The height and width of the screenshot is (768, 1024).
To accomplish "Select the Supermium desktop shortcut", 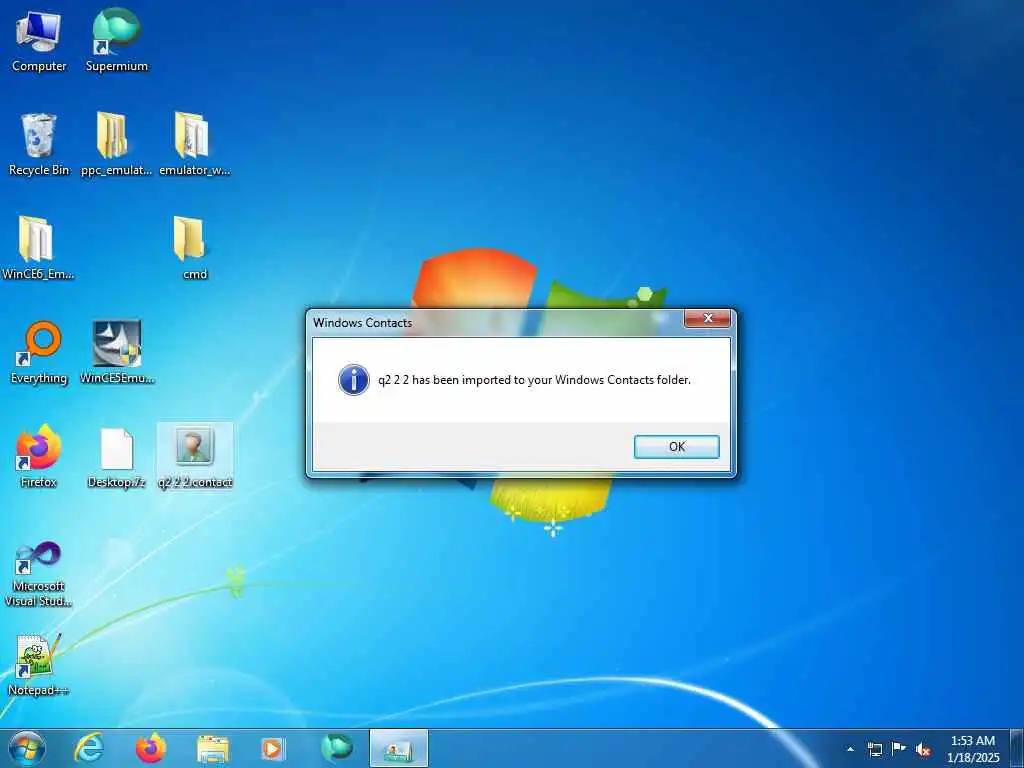I will (x=117, y=40).
